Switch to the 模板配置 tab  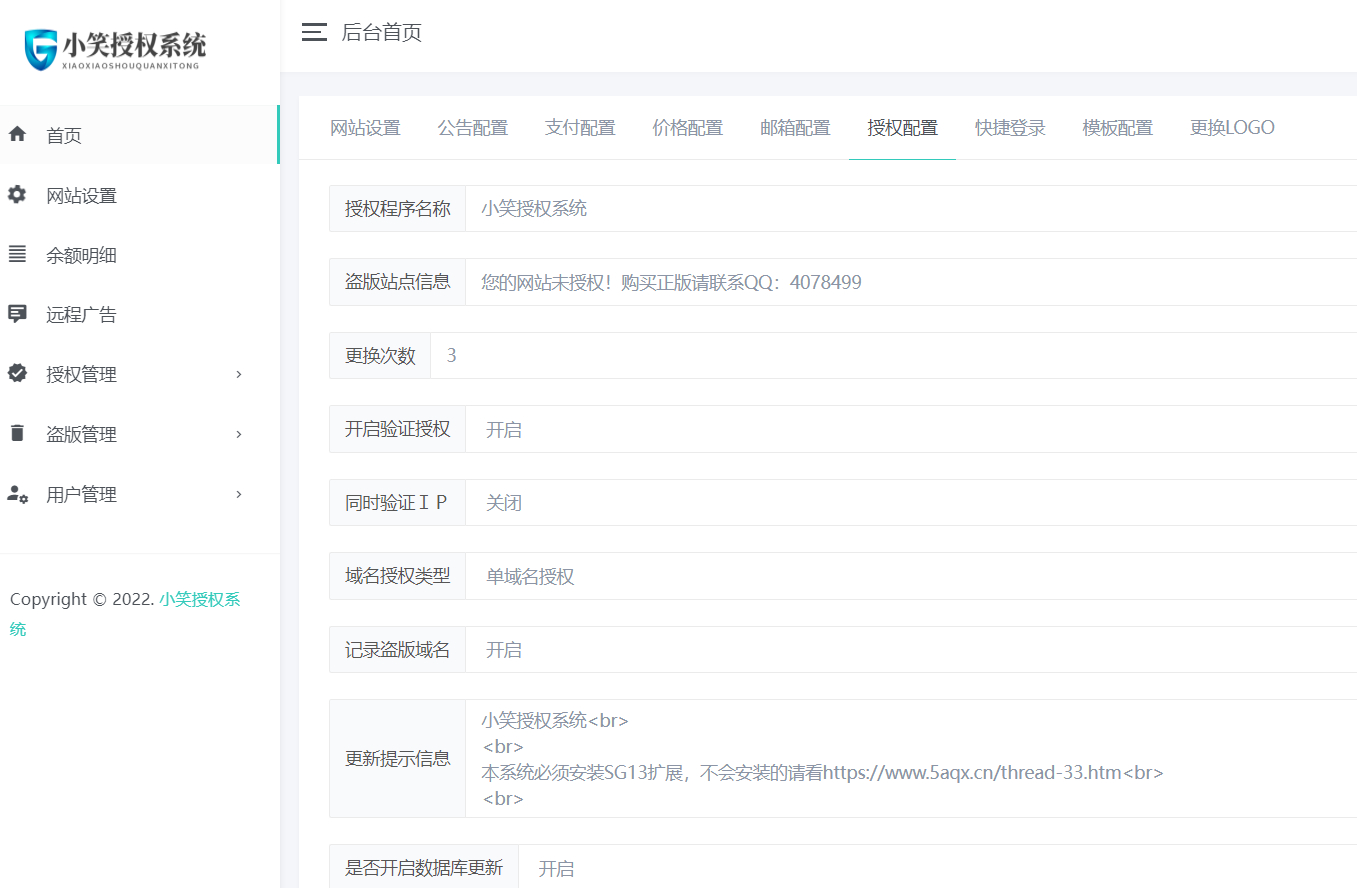tap(1118, 128)
